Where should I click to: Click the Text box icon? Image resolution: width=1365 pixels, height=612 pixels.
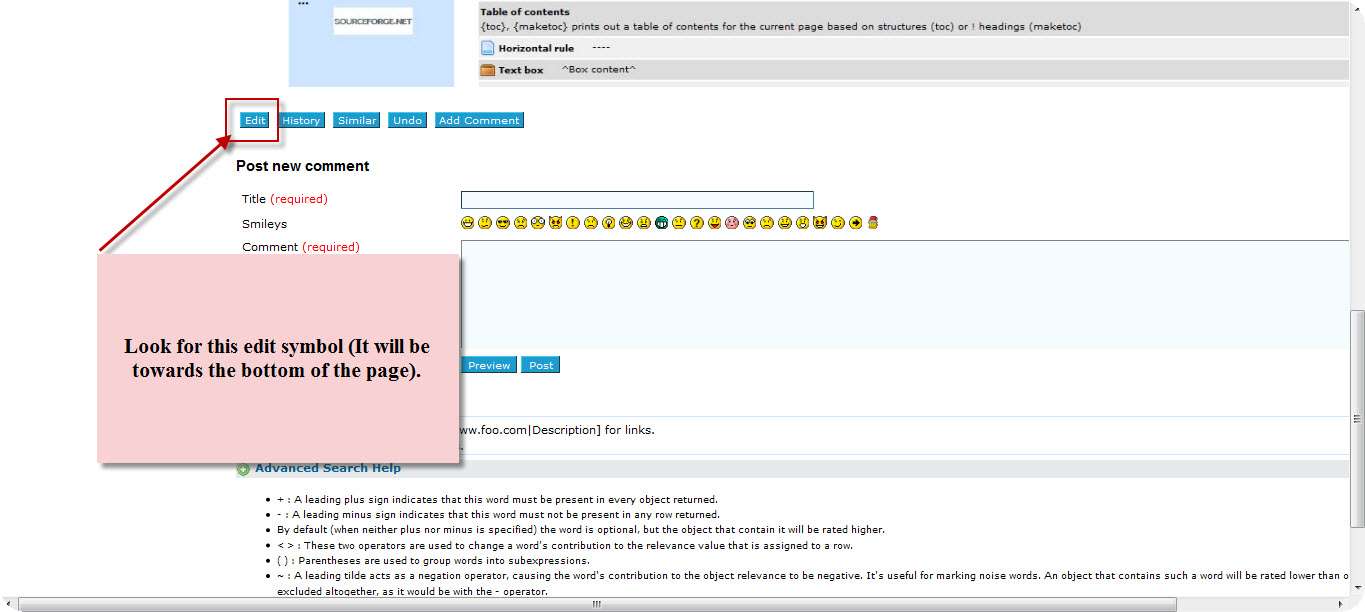tap(488, 70)
